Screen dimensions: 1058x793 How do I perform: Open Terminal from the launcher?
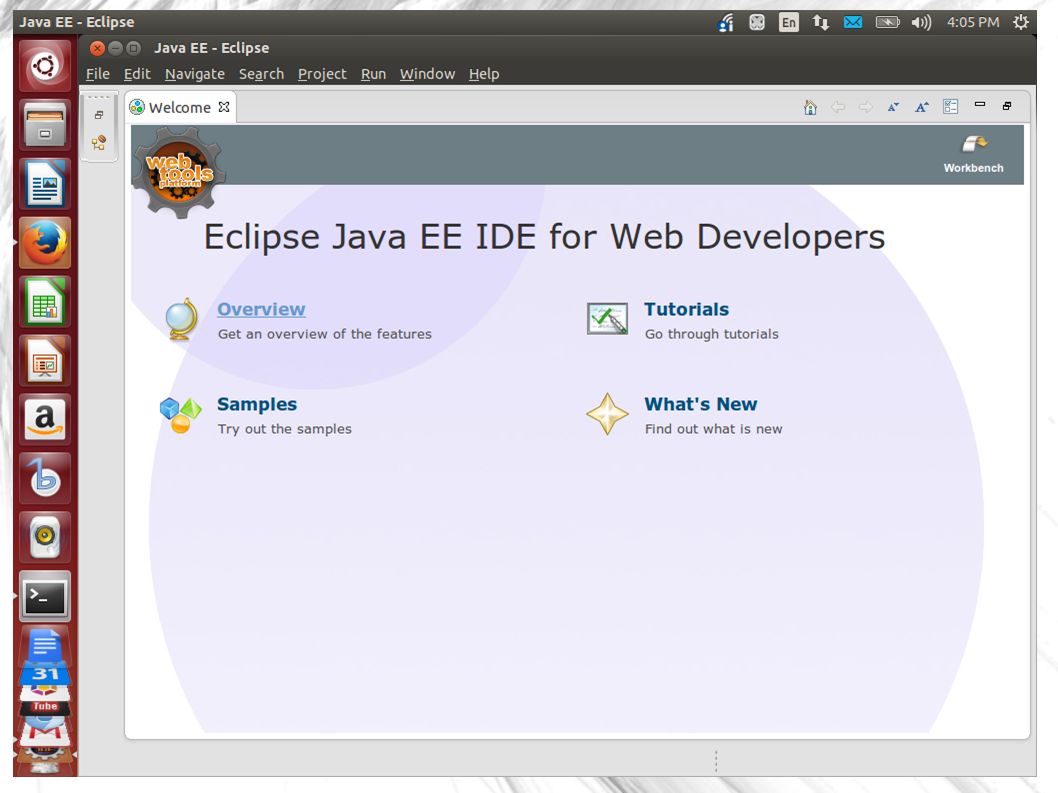(45, 597)
